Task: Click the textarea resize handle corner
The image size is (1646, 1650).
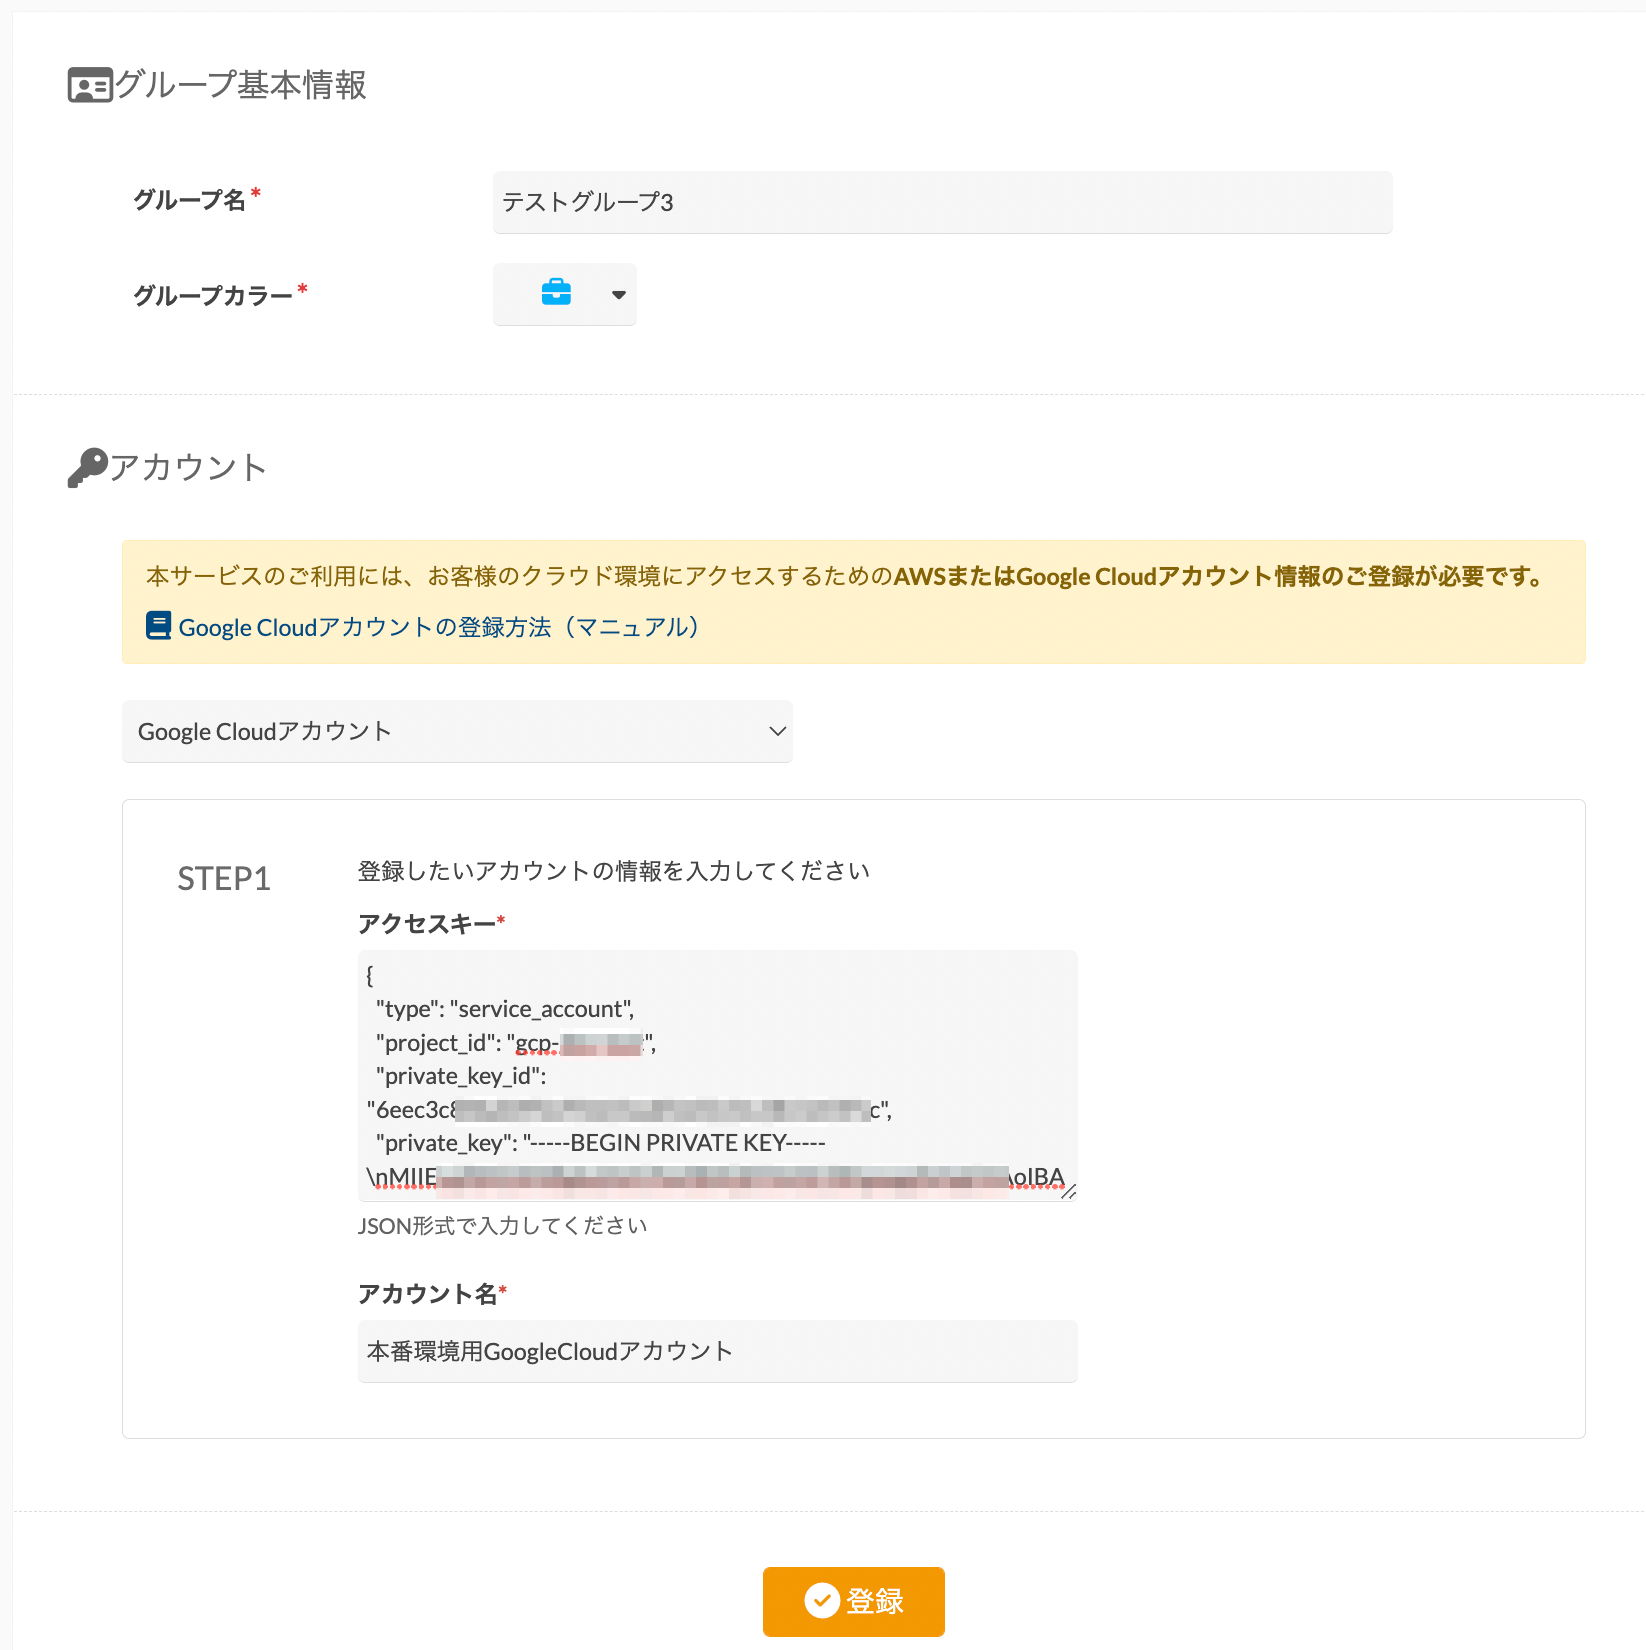Action: pos(1068,1190)
